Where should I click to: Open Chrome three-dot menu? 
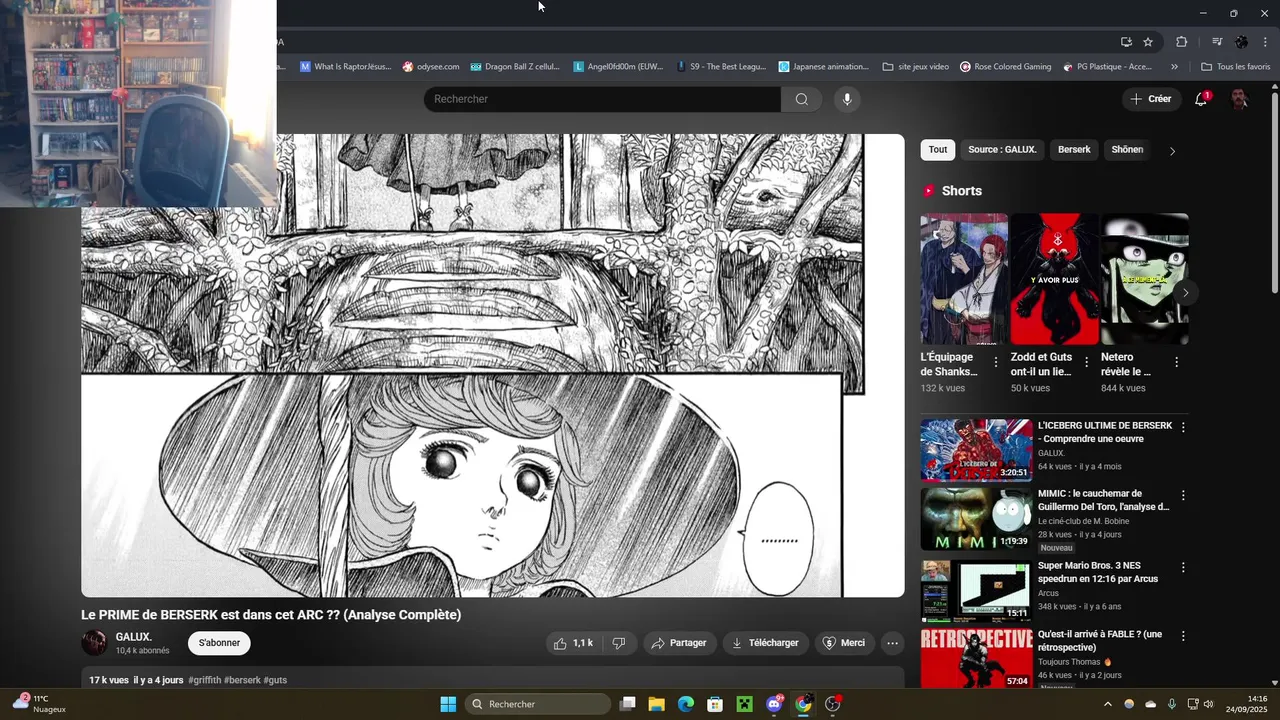(x=1265, y=42)
